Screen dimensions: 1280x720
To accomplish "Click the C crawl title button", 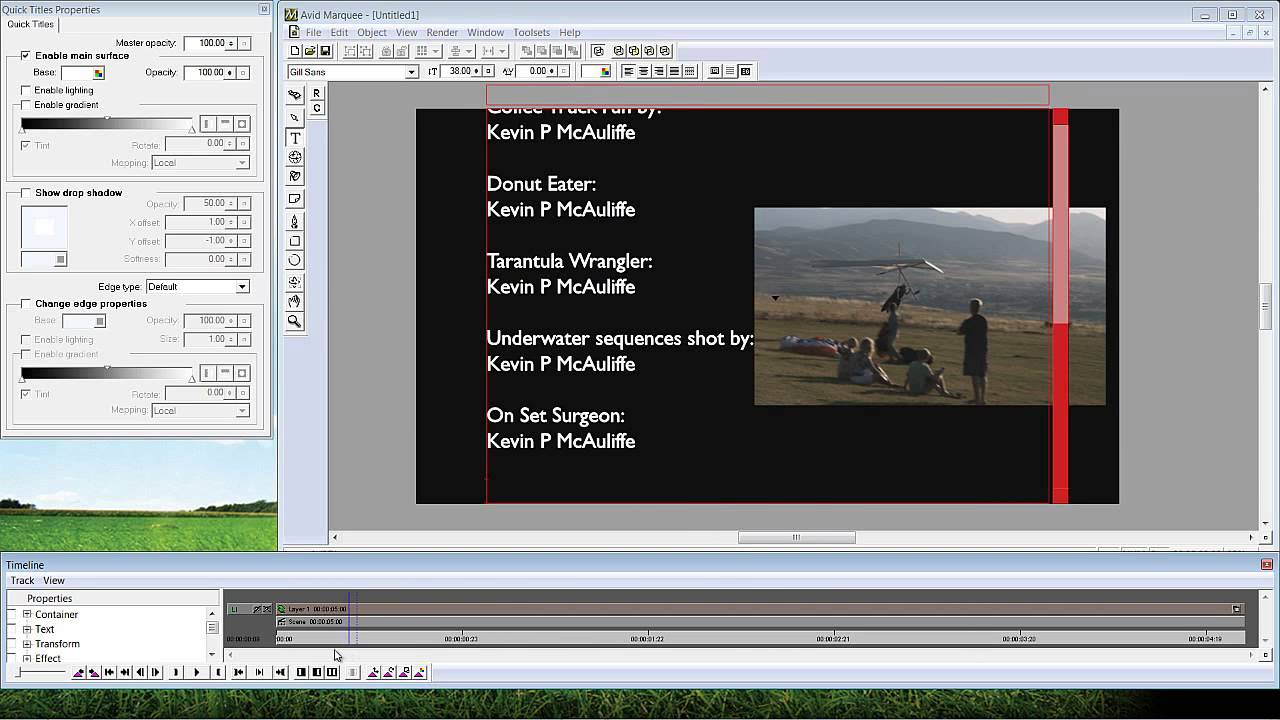I will point(317,108).
